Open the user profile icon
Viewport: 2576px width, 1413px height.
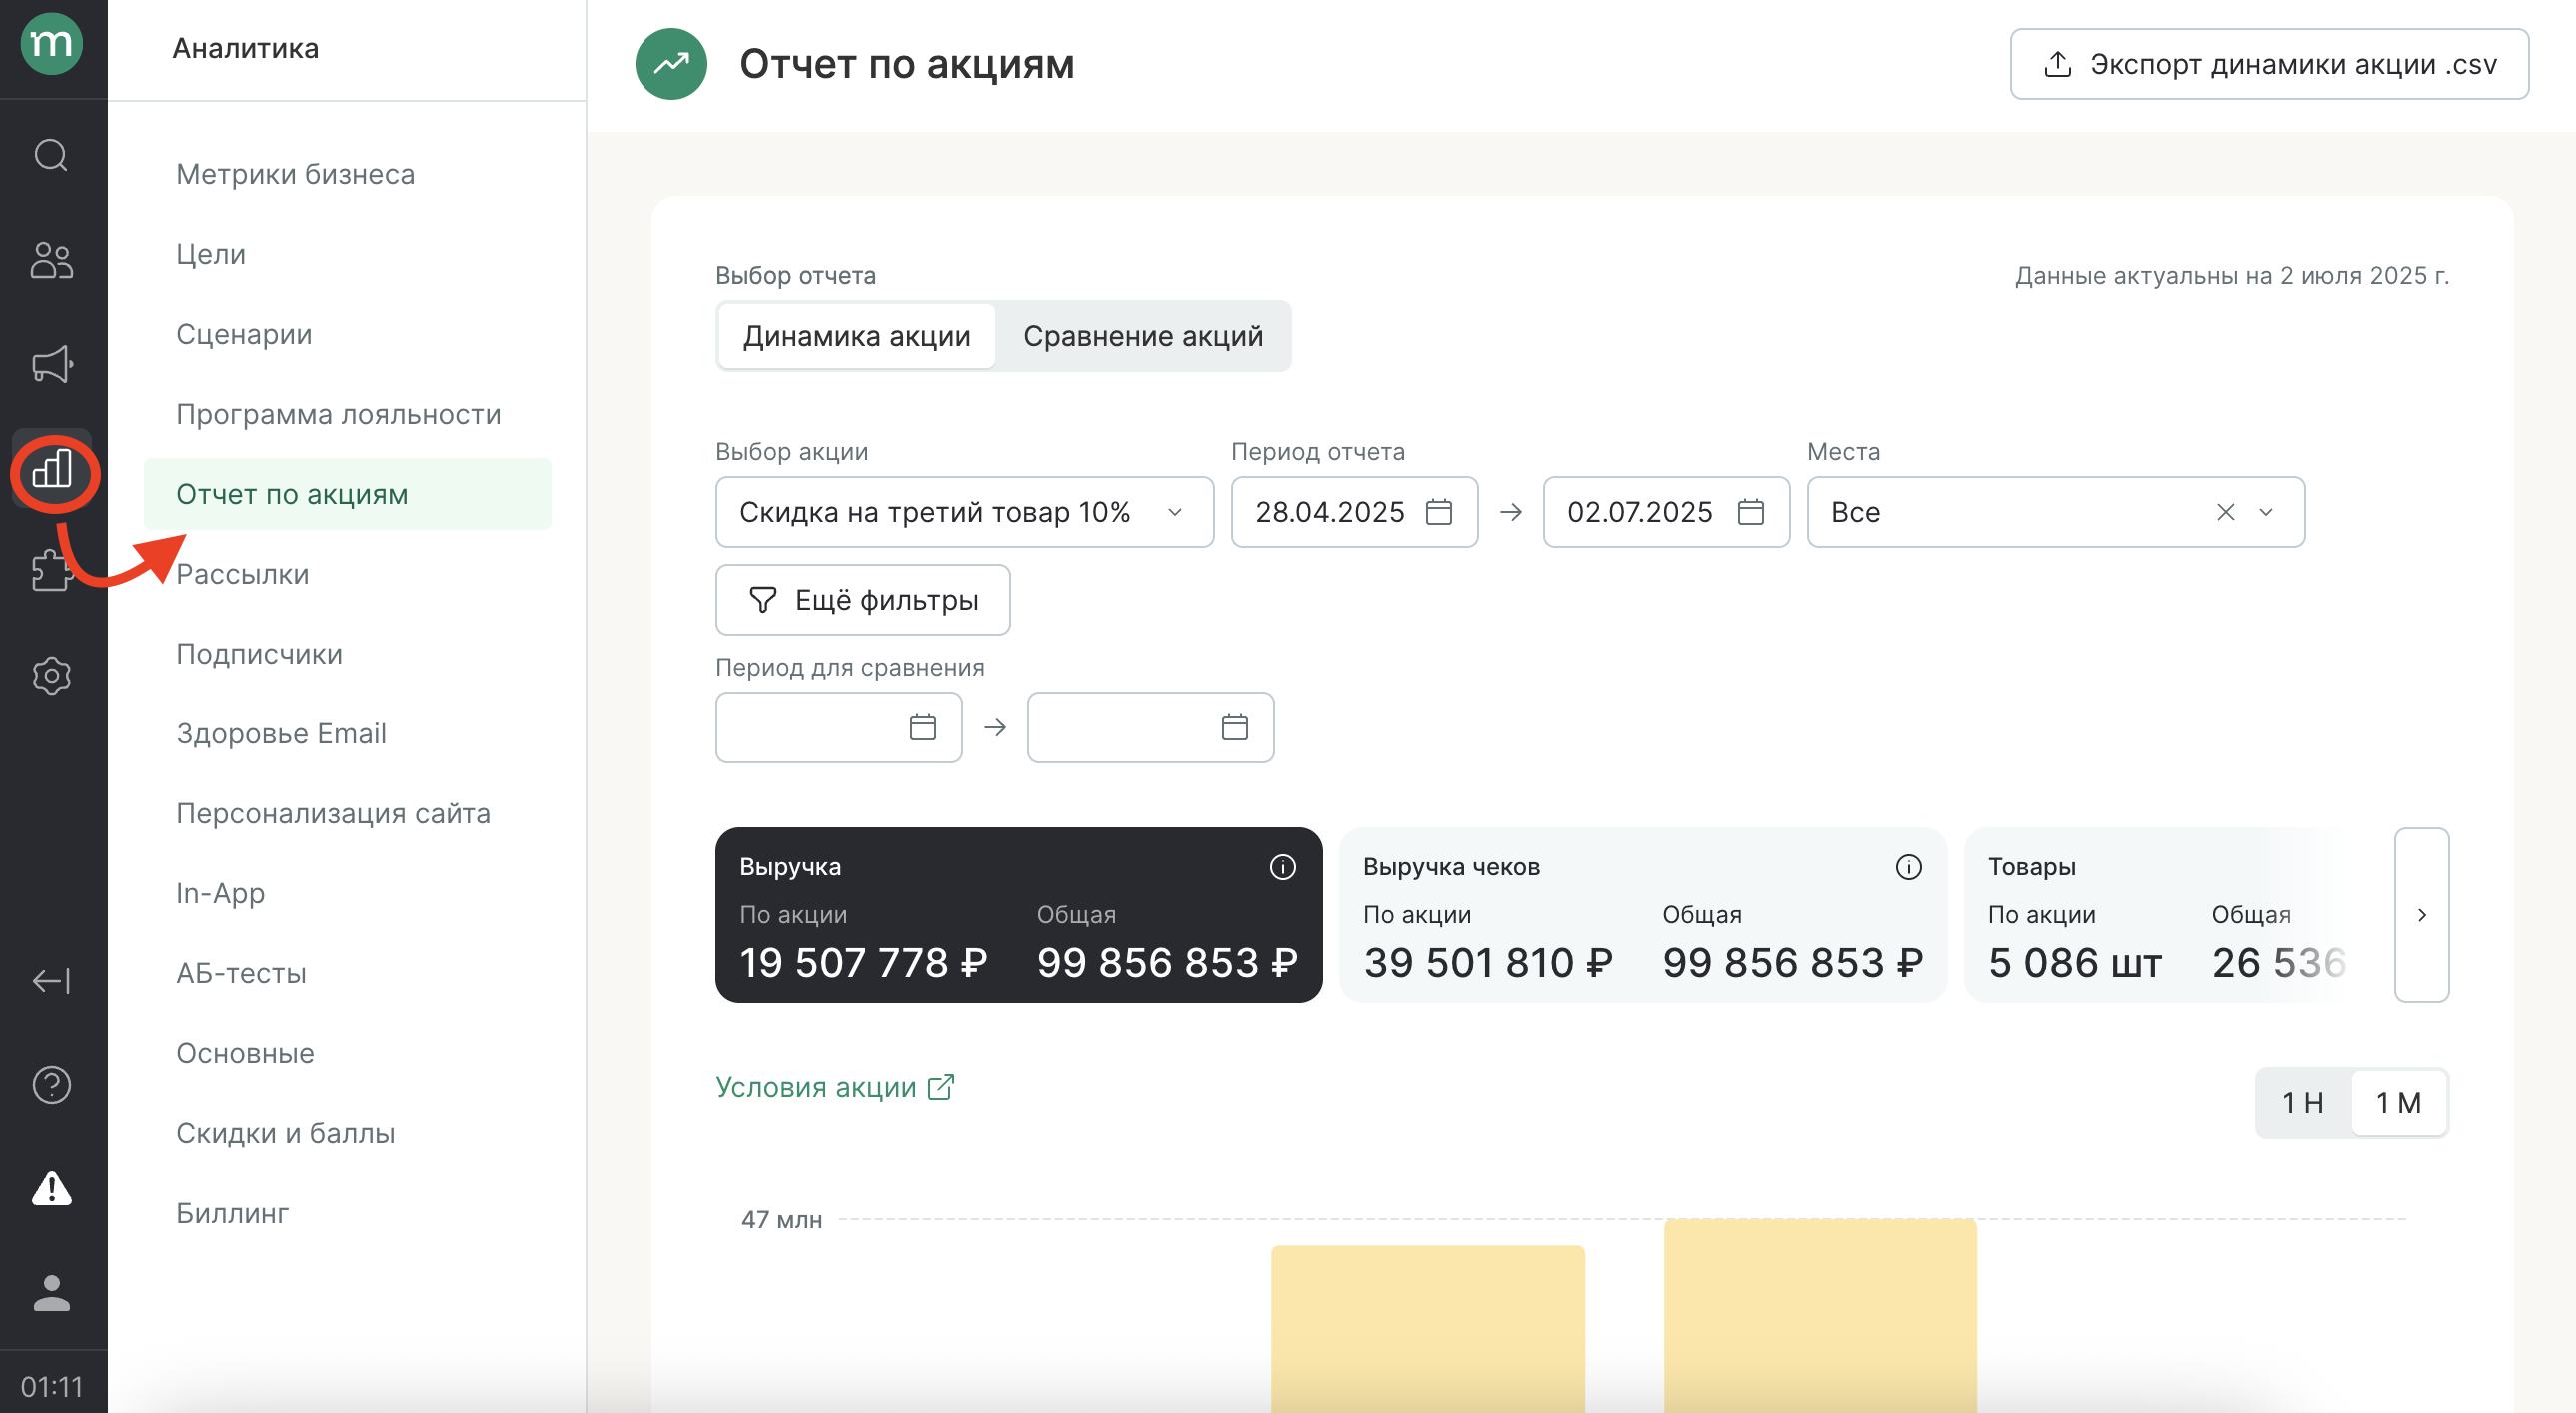point(52,1293)
